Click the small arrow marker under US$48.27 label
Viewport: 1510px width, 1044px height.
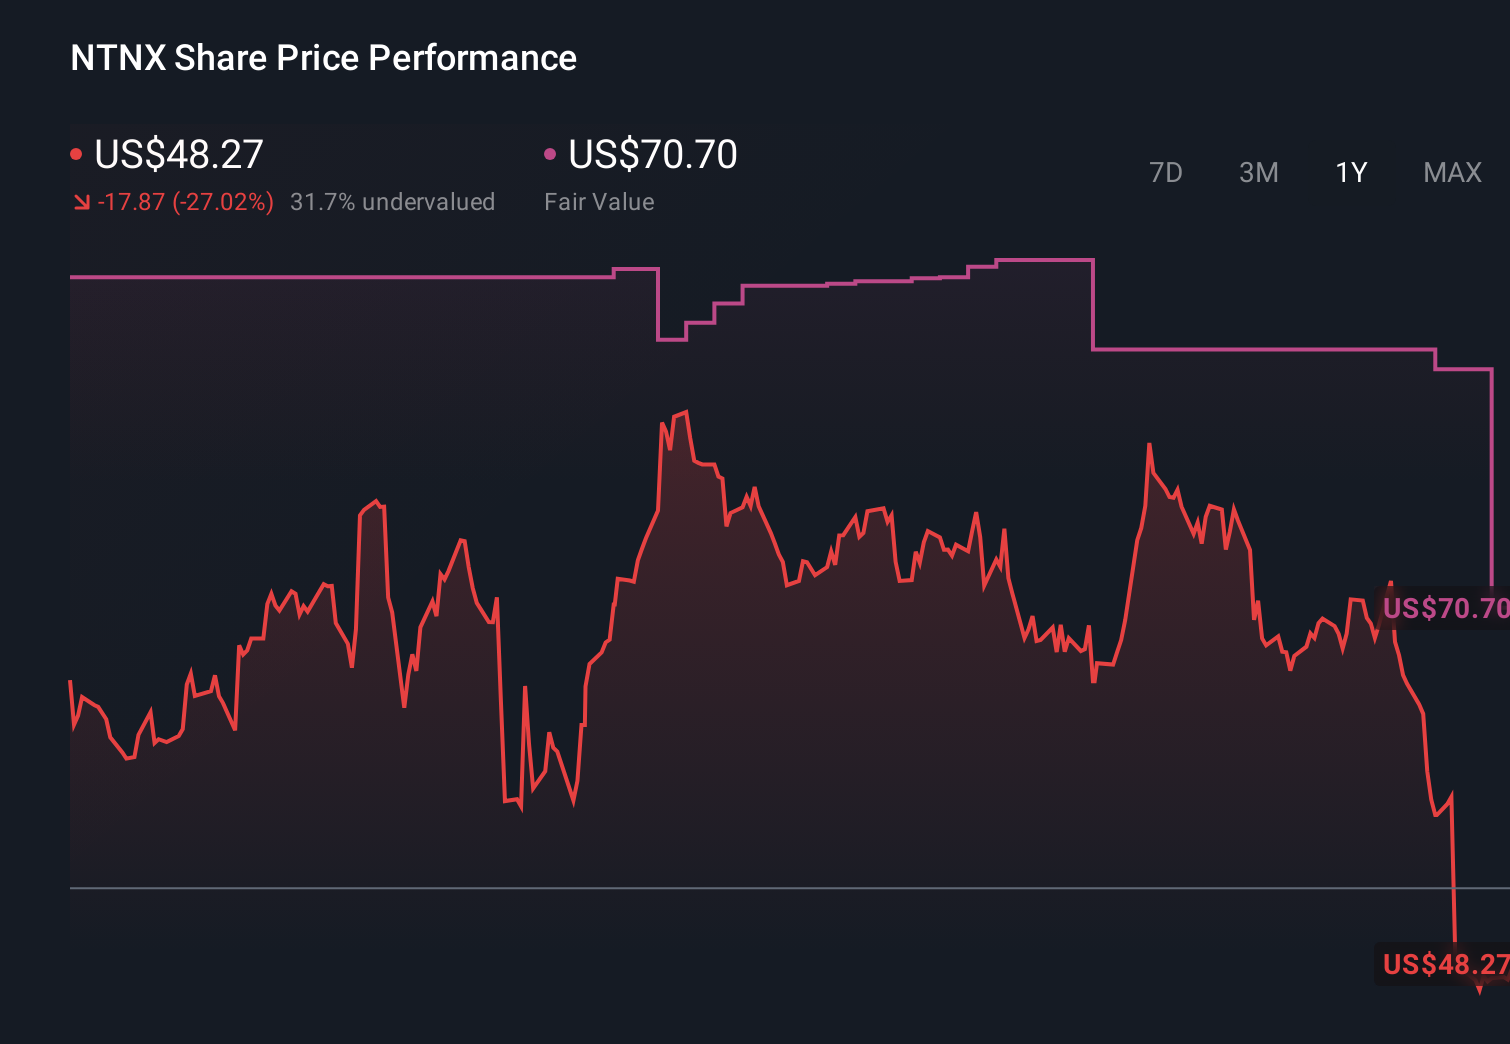tap(1481, 990)
